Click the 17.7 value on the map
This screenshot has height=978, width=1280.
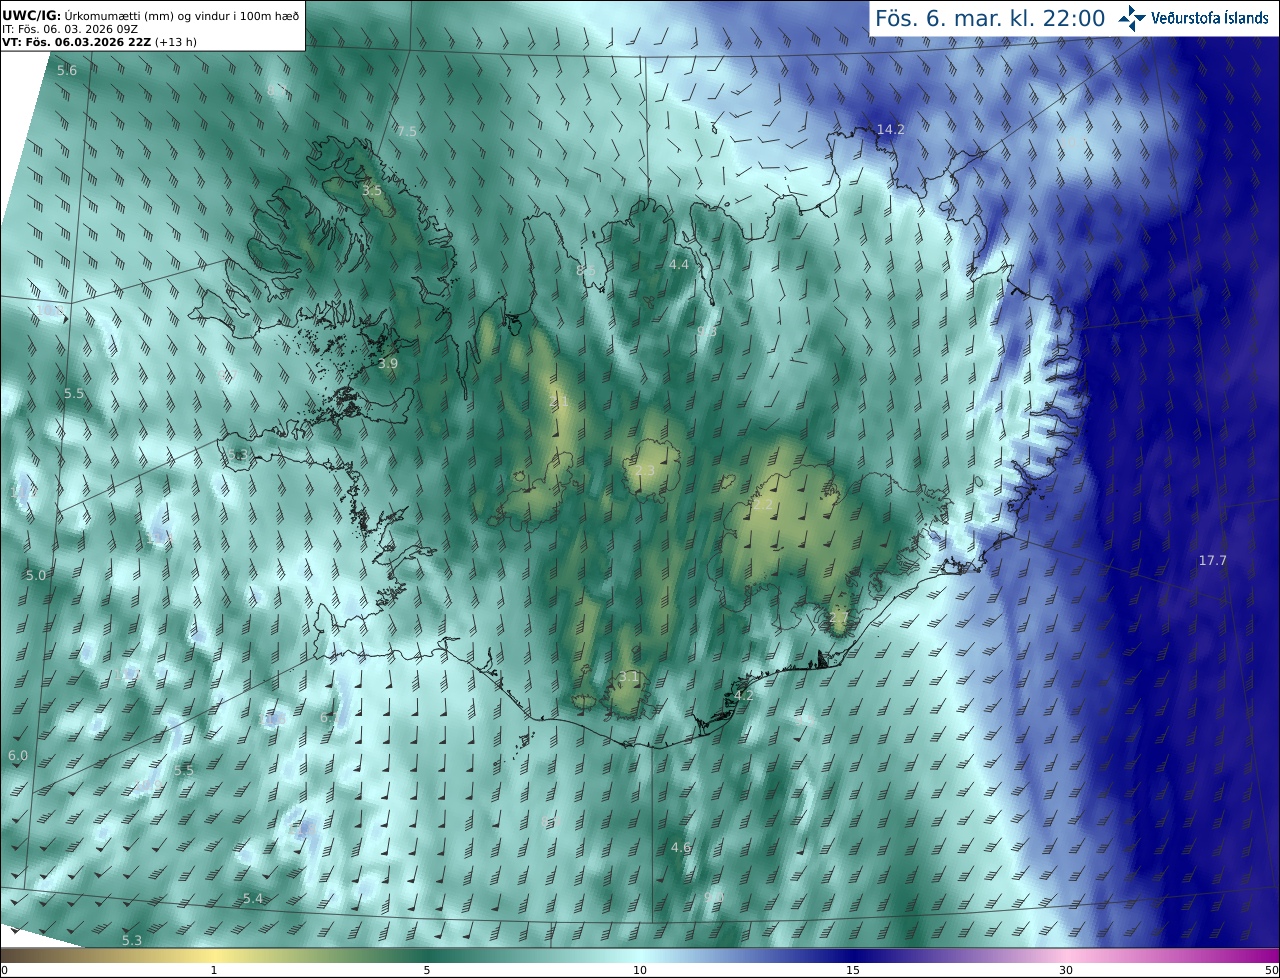pos(1212,560)
